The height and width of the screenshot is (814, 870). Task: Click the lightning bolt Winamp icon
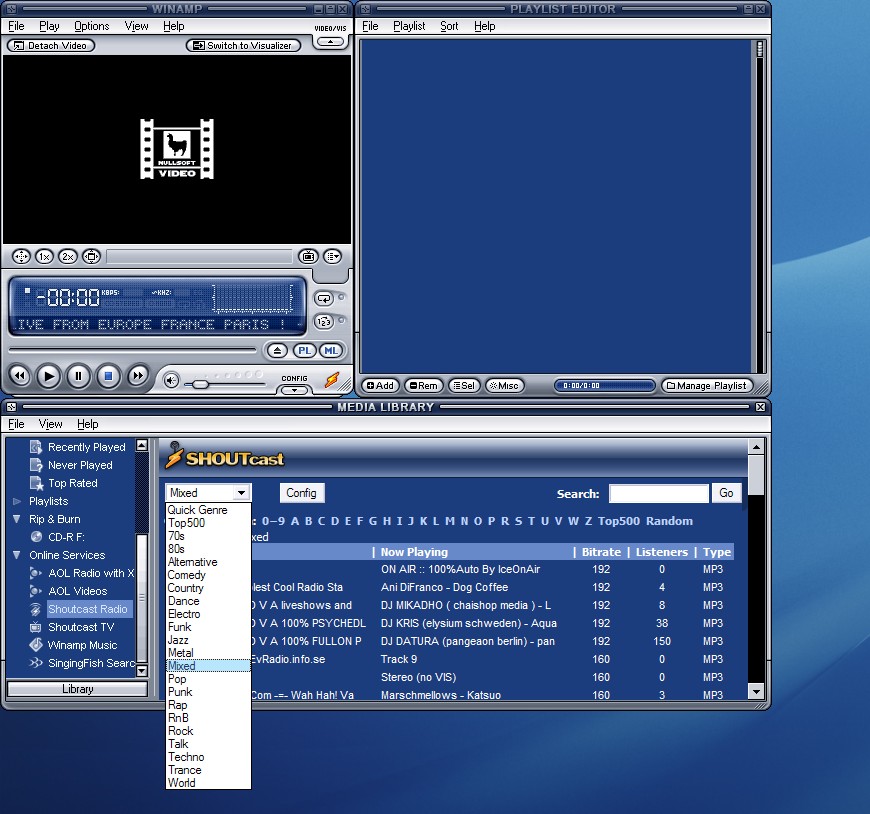point(332,380)
